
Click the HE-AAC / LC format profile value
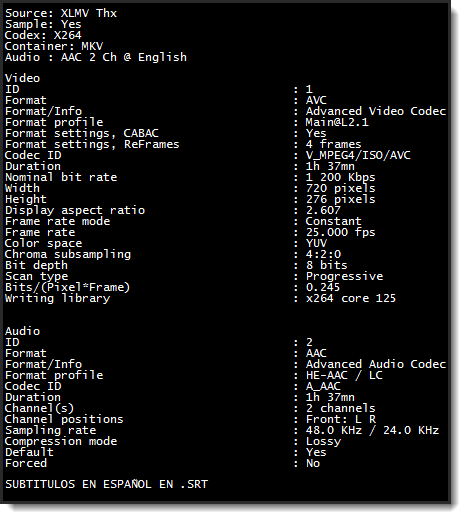click(x=344, y=375)
